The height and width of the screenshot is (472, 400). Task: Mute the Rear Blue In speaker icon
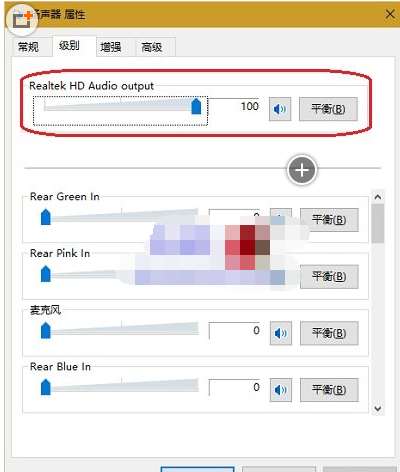tap(281, 390)
